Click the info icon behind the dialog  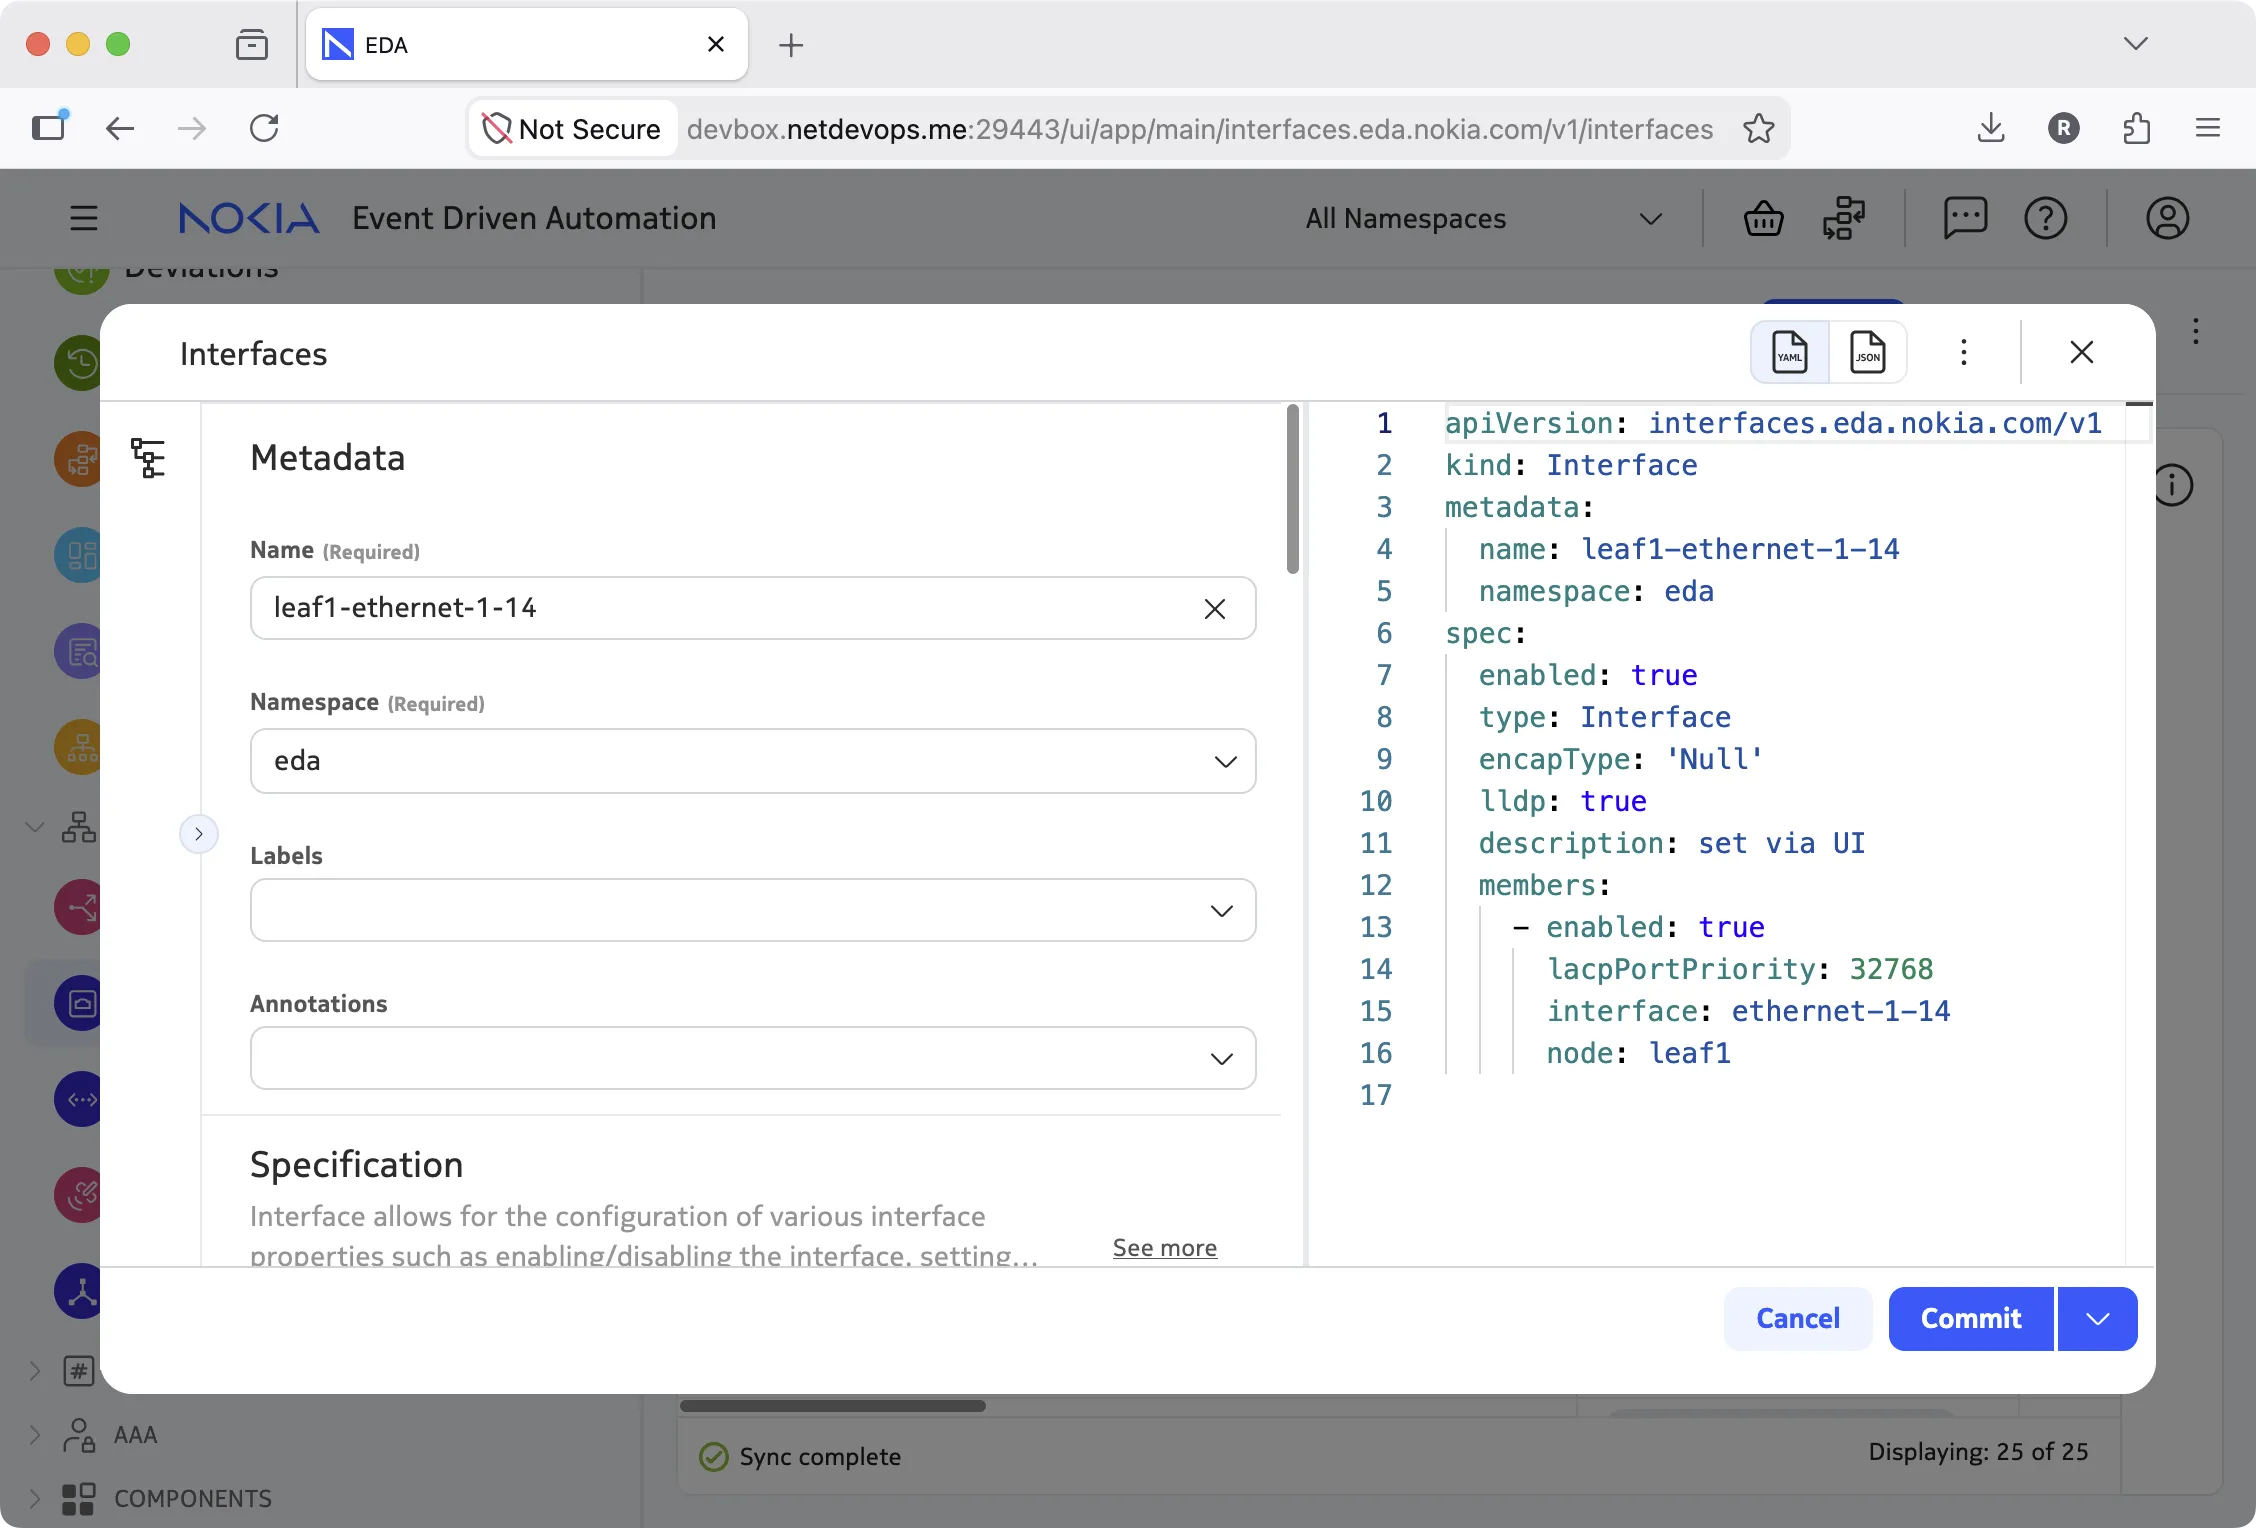click(2174, 486)
